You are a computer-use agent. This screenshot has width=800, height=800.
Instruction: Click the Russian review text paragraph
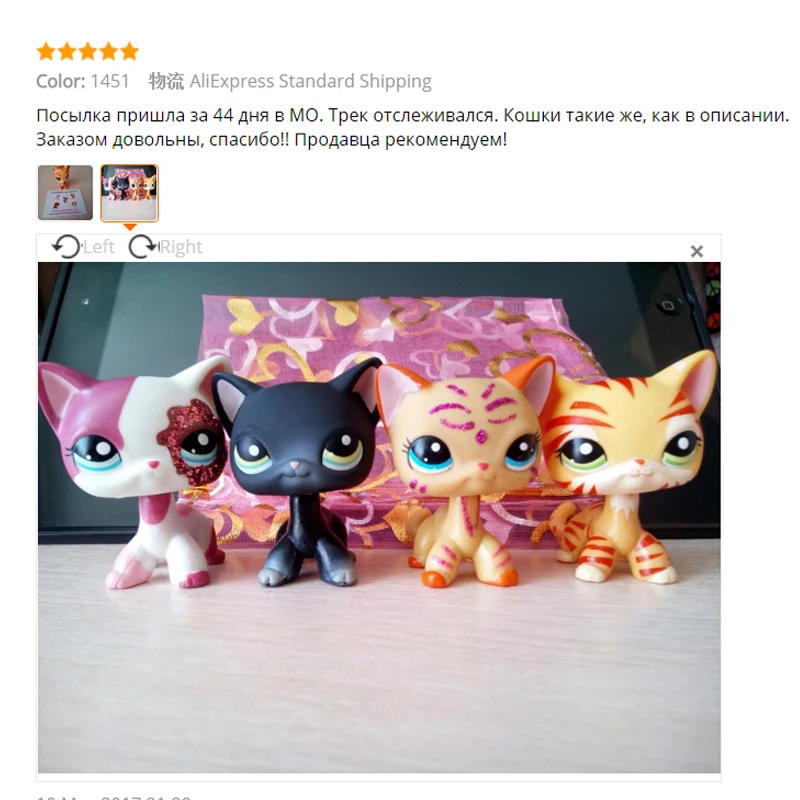[x=412, y=127]
